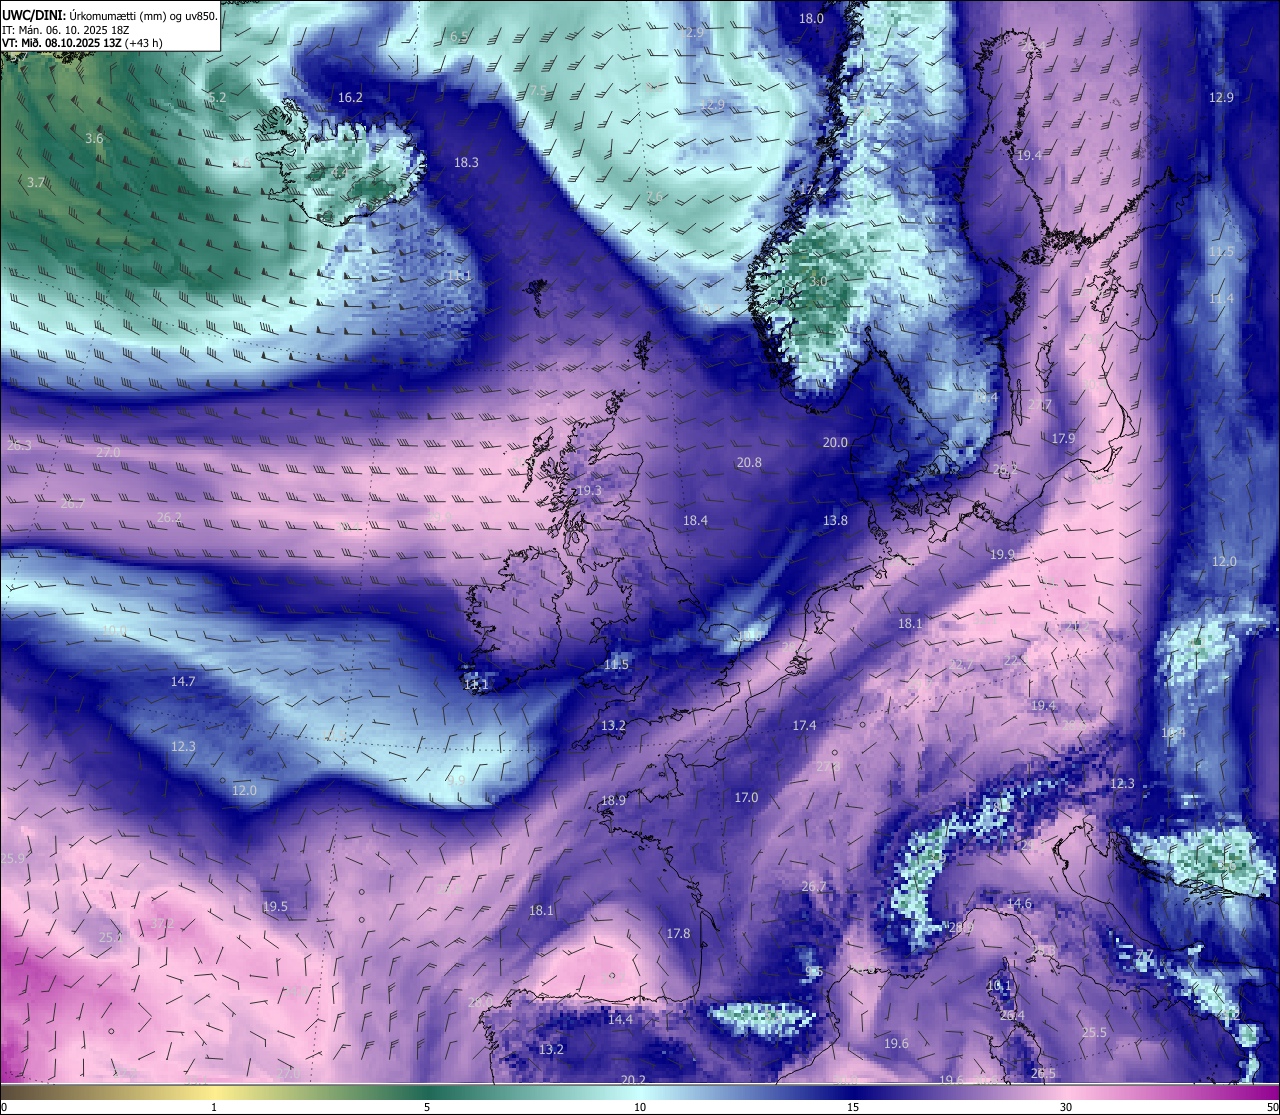This screenshot has width=1280, height=1115.
Task: Click the 19.3 value over Scotland
Action: pyautogui.click(x=590, y=491)
